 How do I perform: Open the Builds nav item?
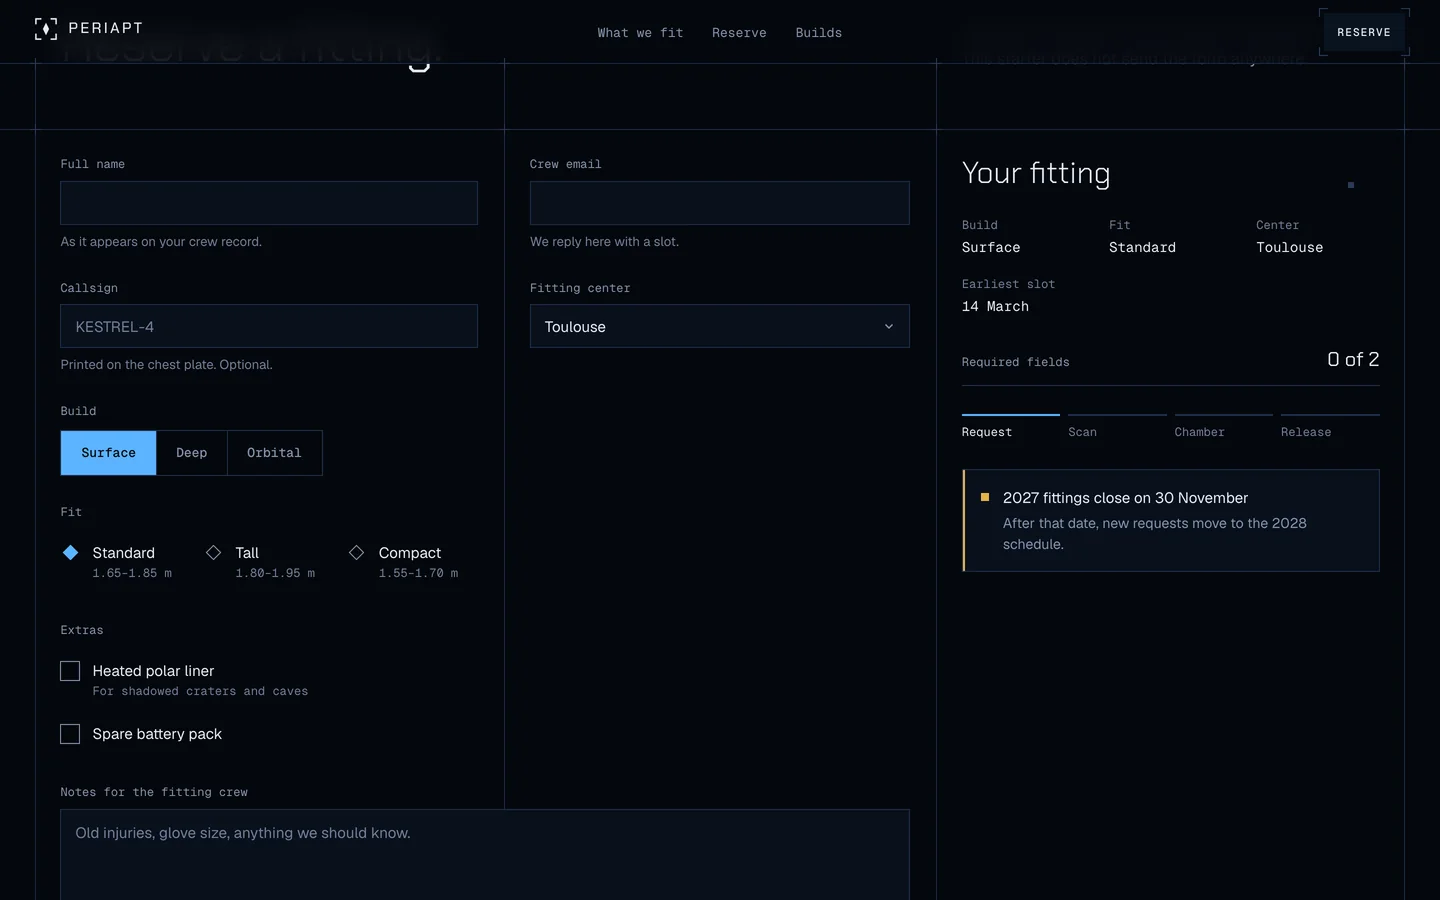click(819, 33)
